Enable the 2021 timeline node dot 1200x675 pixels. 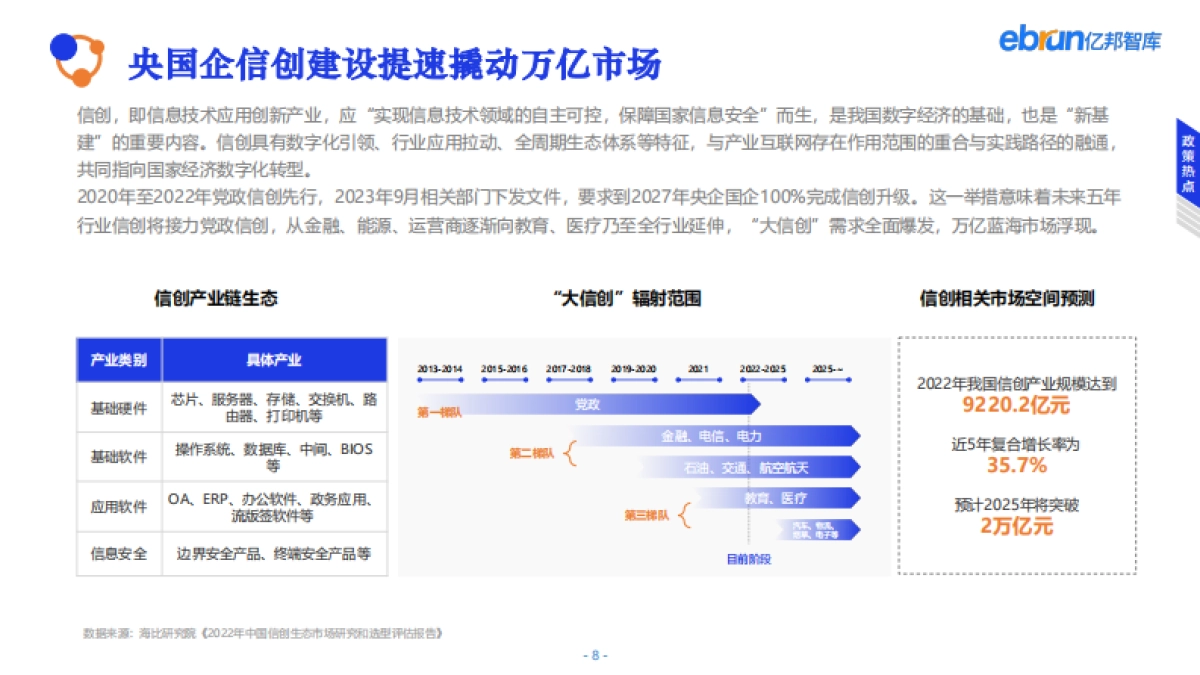(x=698, y=379)
